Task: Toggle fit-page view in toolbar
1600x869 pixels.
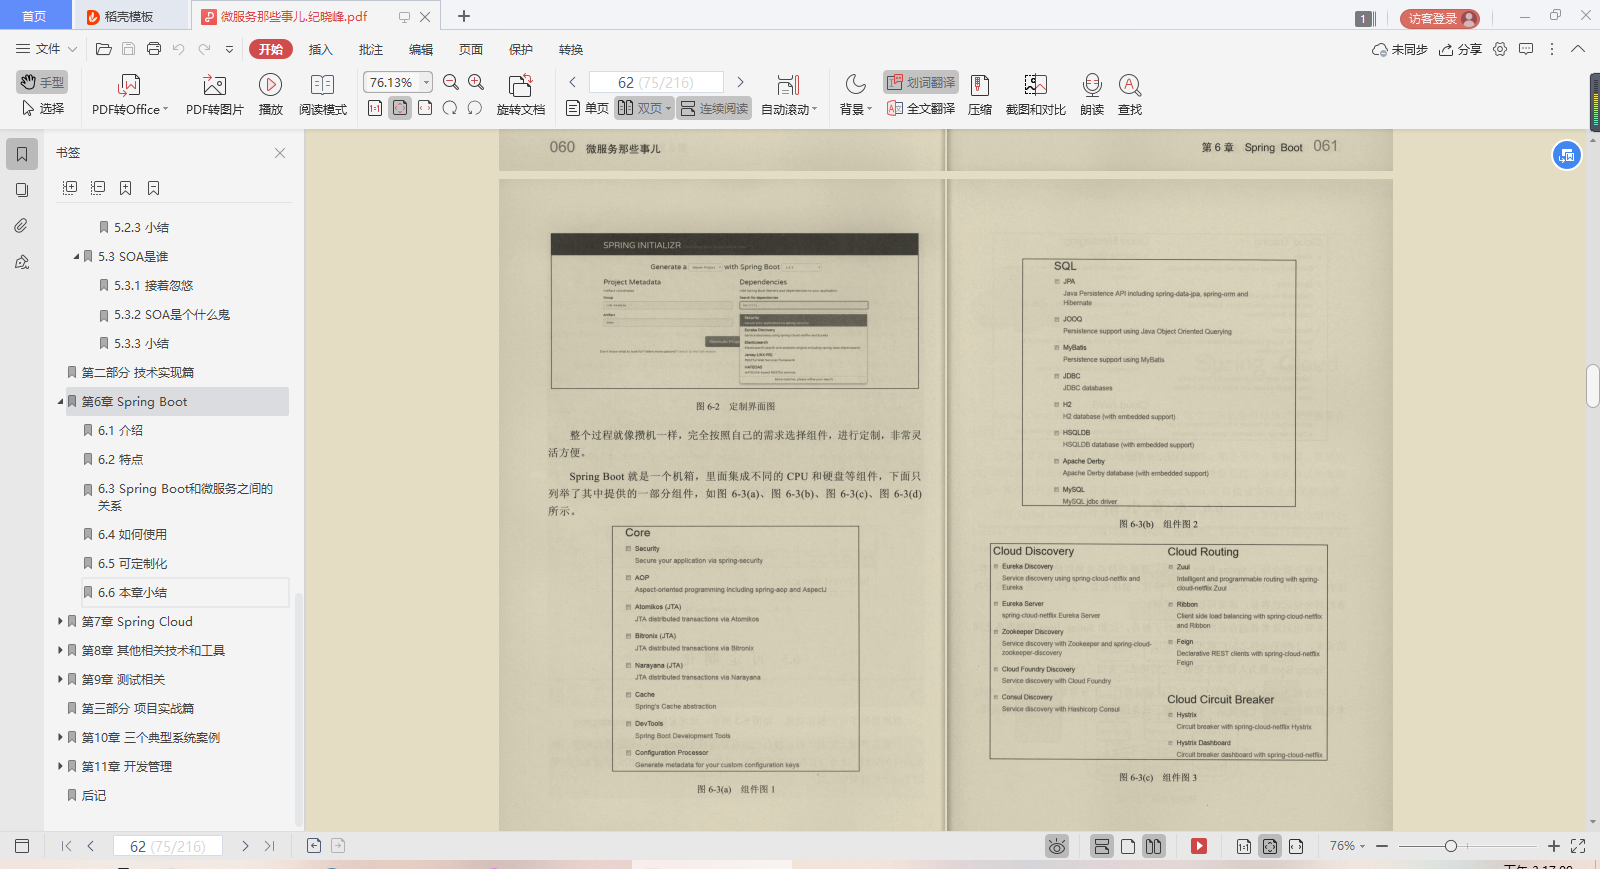Action: click(x=400, y=108)
